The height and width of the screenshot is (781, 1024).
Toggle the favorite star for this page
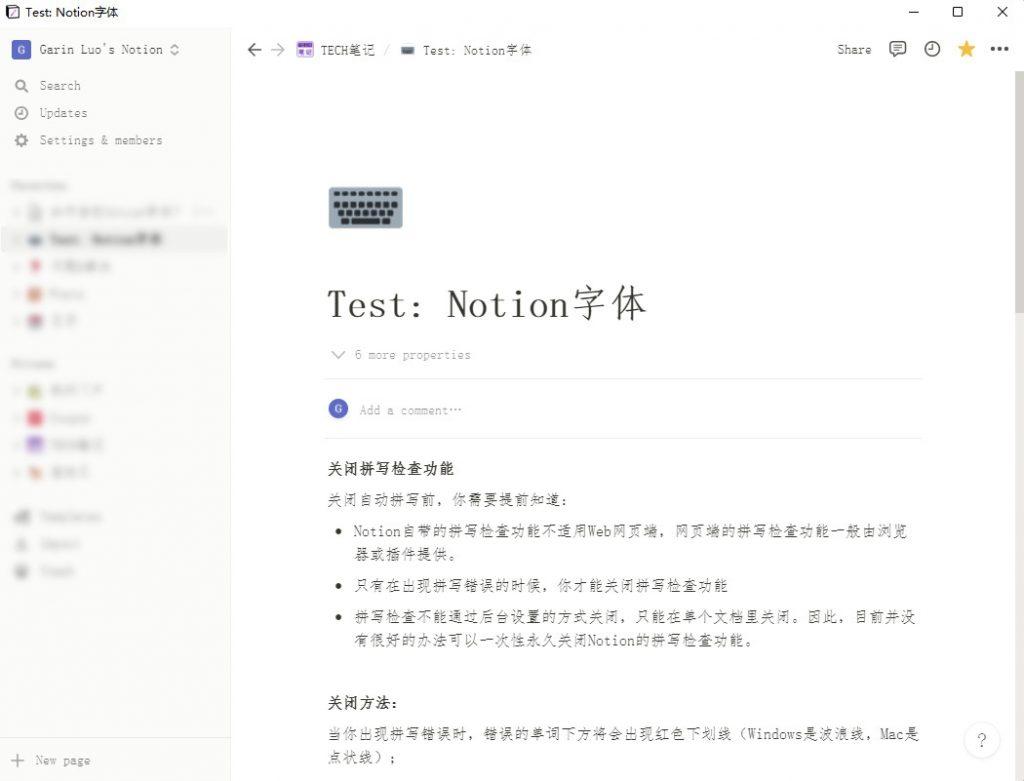tap(966, 48)
